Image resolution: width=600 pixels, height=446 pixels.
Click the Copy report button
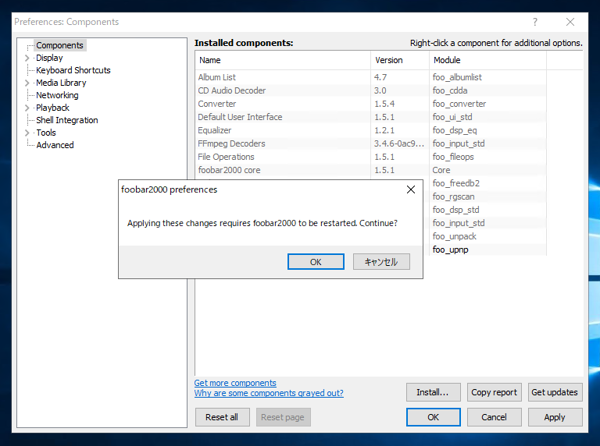pos(494,392)
